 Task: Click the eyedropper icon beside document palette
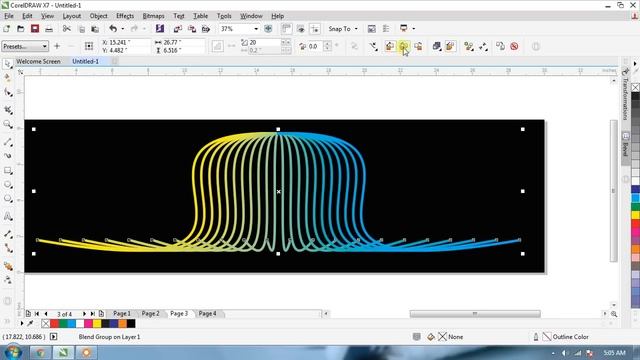(x=30, y=323)
